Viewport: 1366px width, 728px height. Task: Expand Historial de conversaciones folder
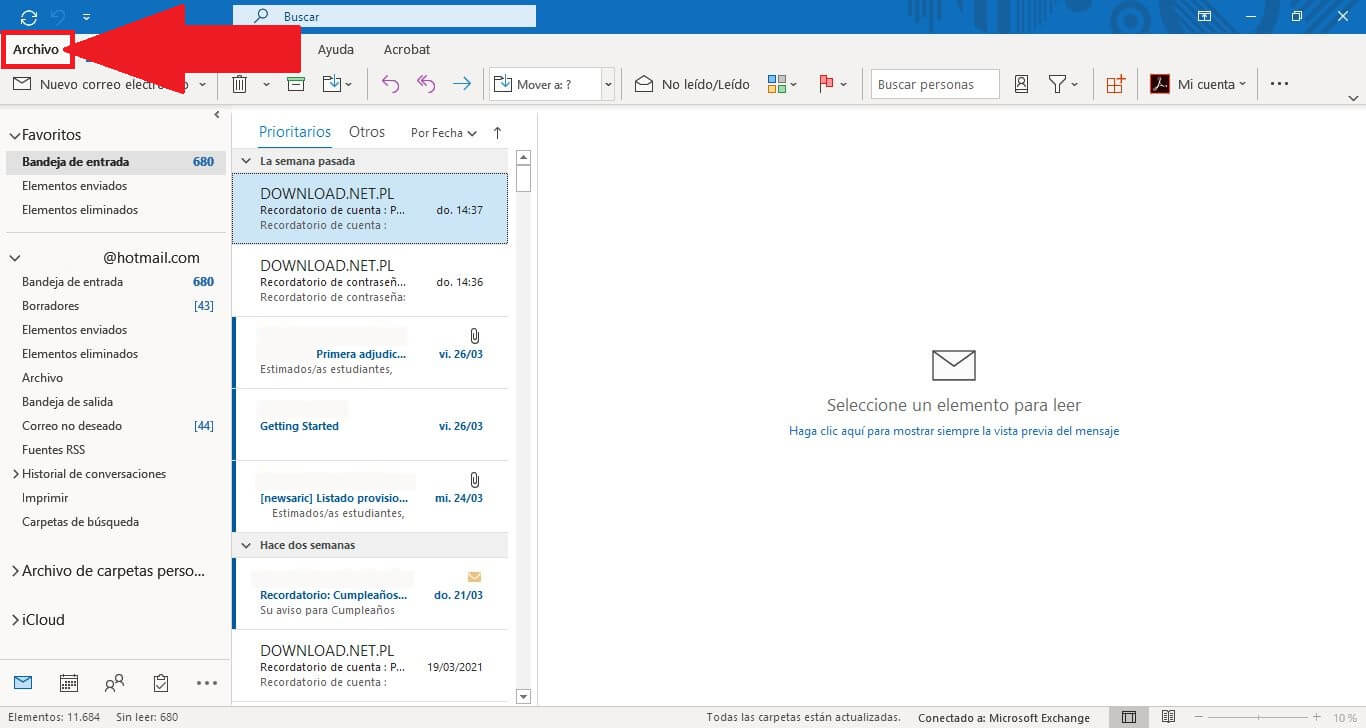point(15,474)
